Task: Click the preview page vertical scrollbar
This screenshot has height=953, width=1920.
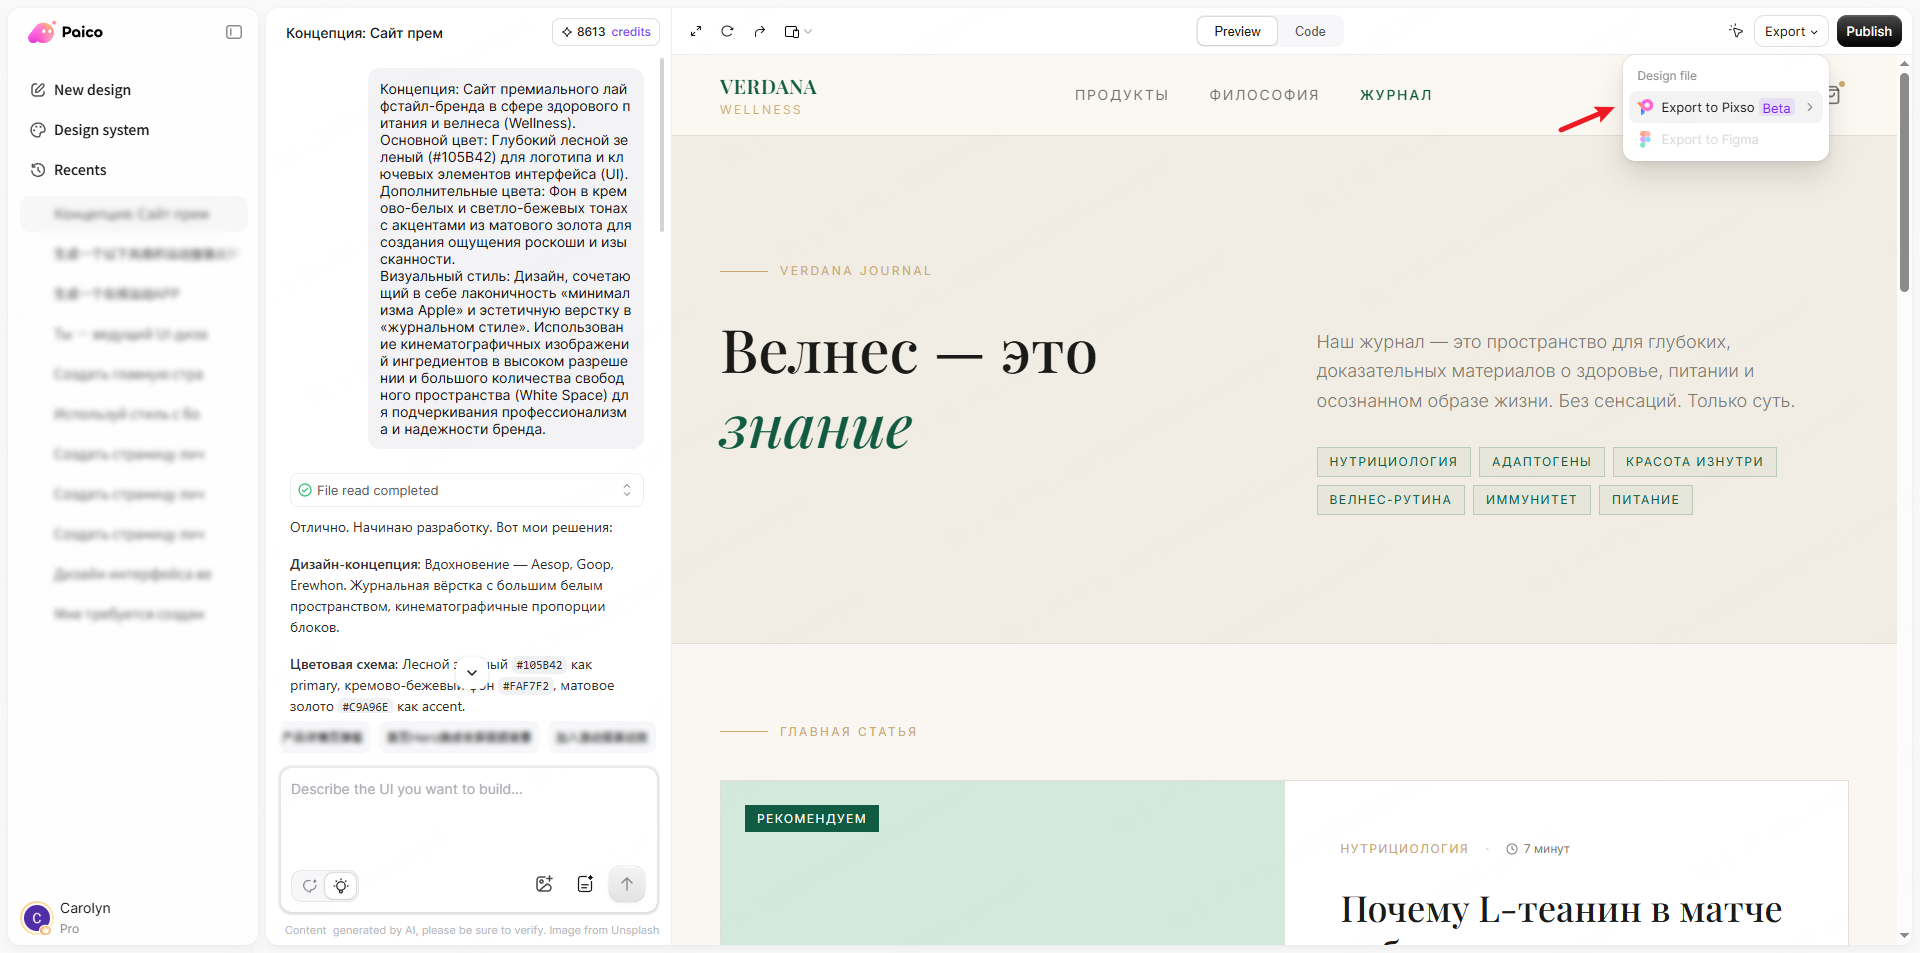Action: click(1904, 180)
